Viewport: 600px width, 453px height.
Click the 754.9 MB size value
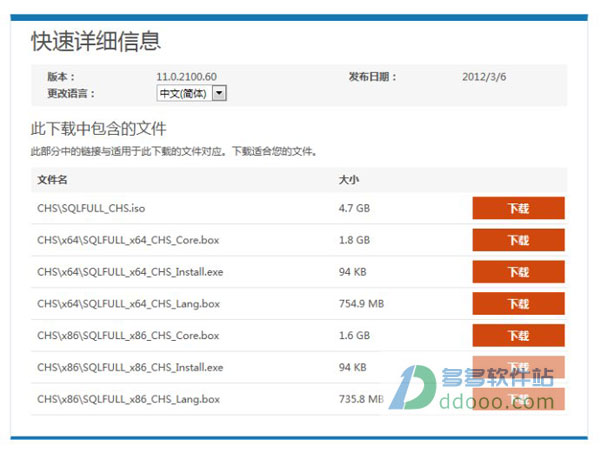(x=361, y=304)
